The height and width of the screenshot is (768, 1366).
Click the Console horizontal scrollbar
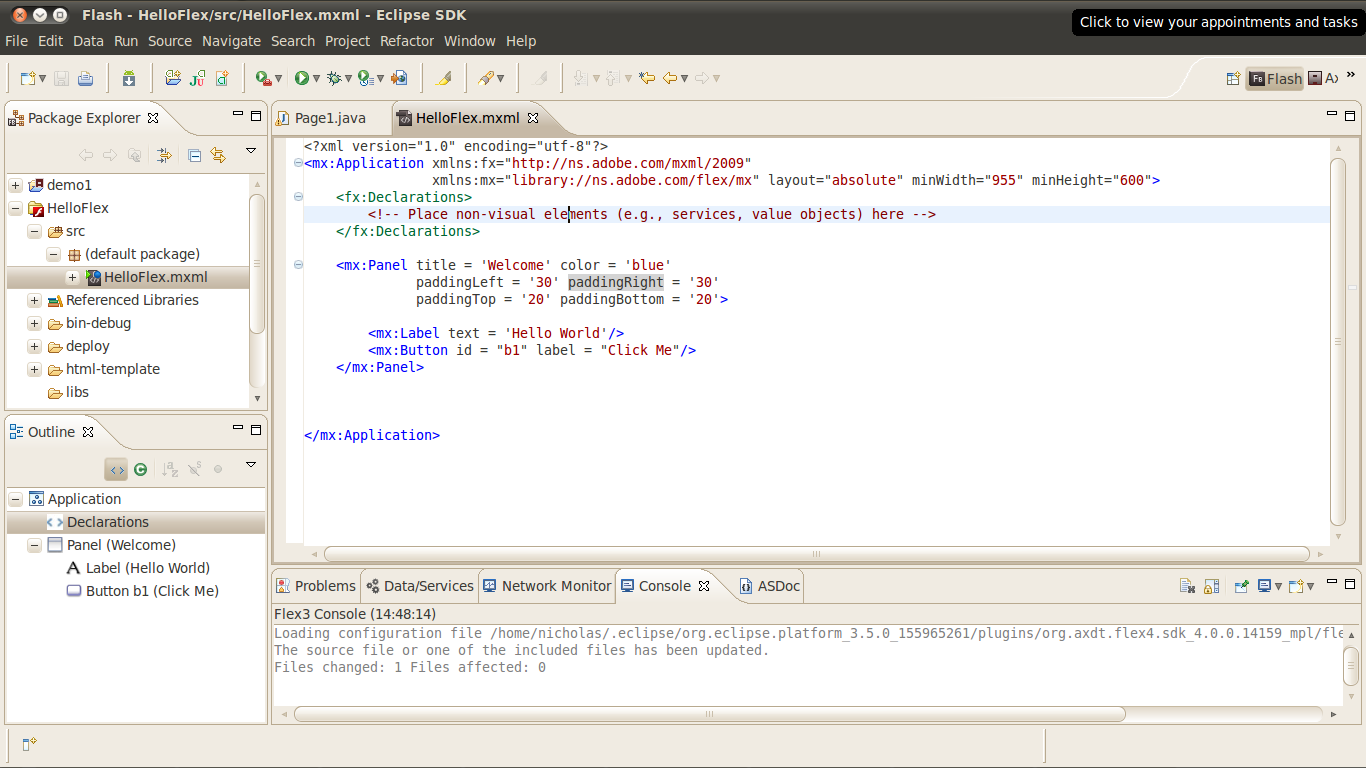click(709, 714)
